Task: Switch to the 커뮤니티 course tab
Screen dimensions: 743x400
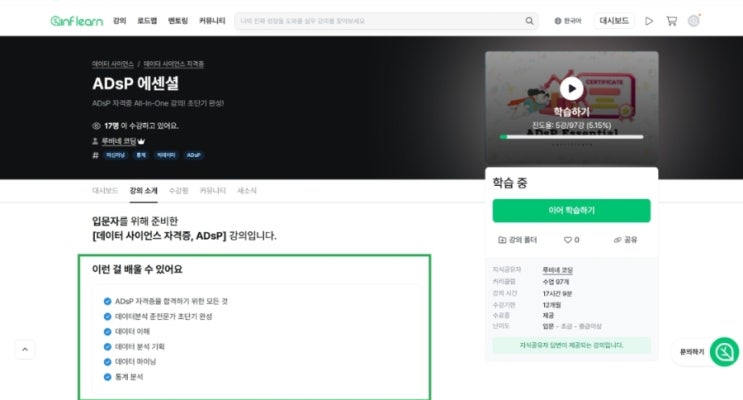Action: click(x=212, y=191)
